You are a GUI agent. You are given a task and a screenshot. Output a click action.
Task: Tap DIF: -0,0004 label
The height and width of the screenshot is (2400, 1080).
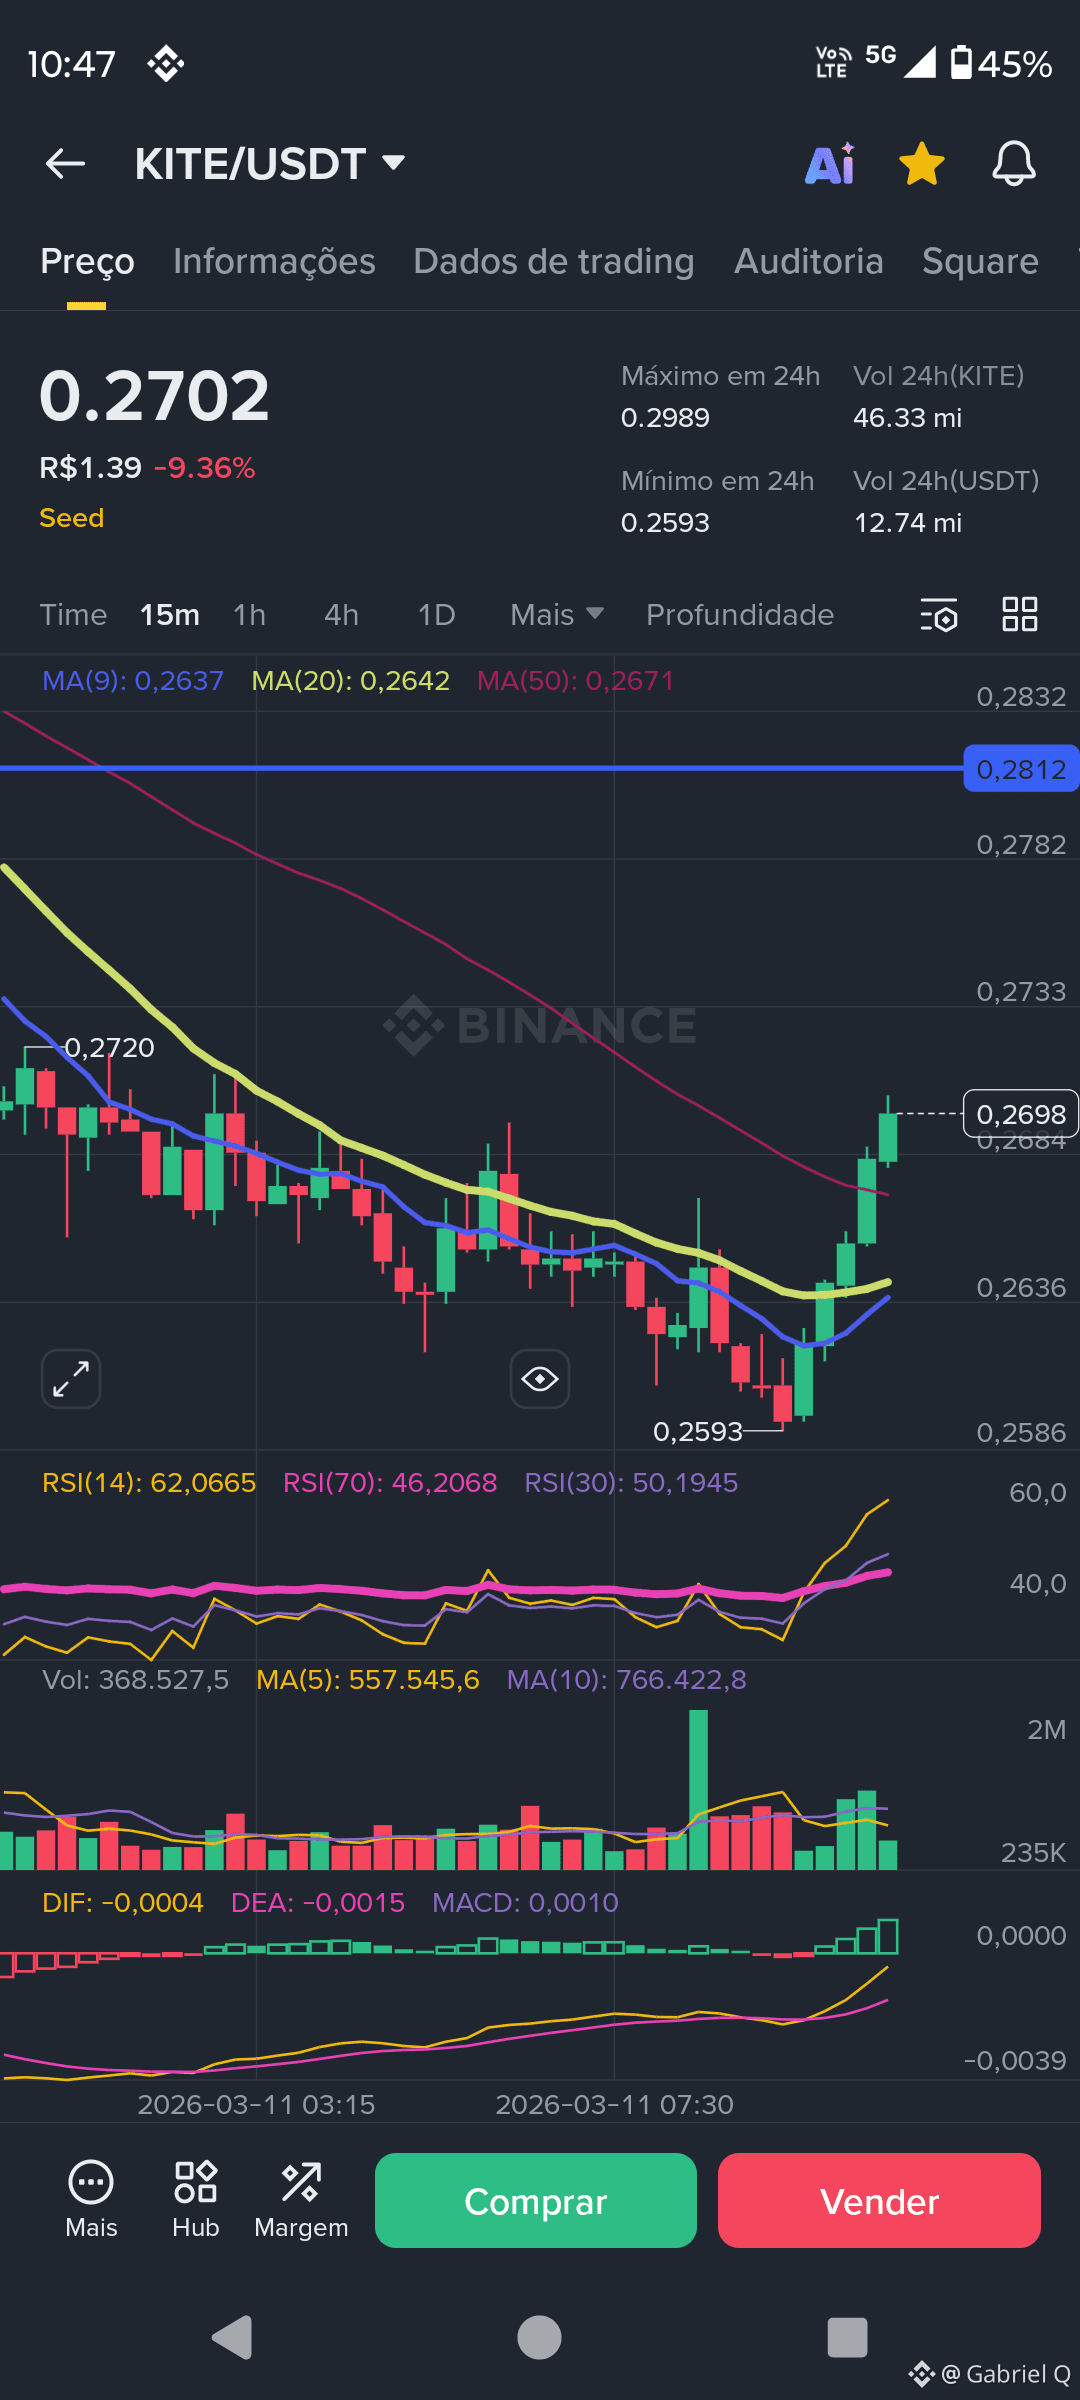(123, 1903)
